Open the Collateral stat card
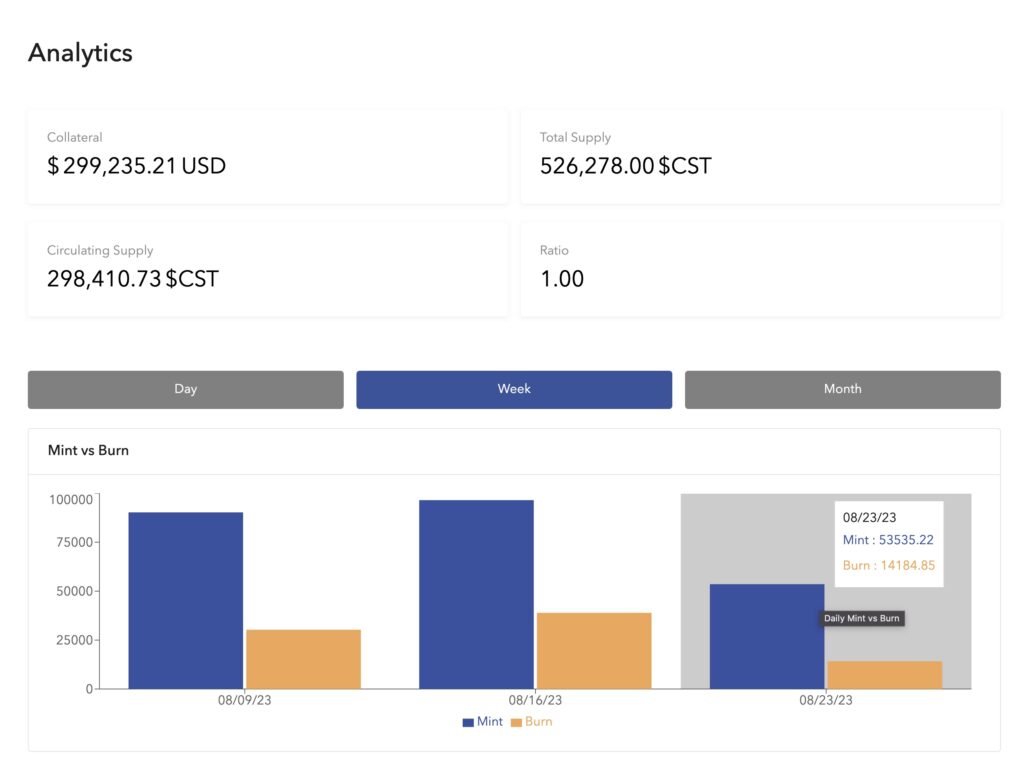The image size is (1024, 763). point(267,156)
